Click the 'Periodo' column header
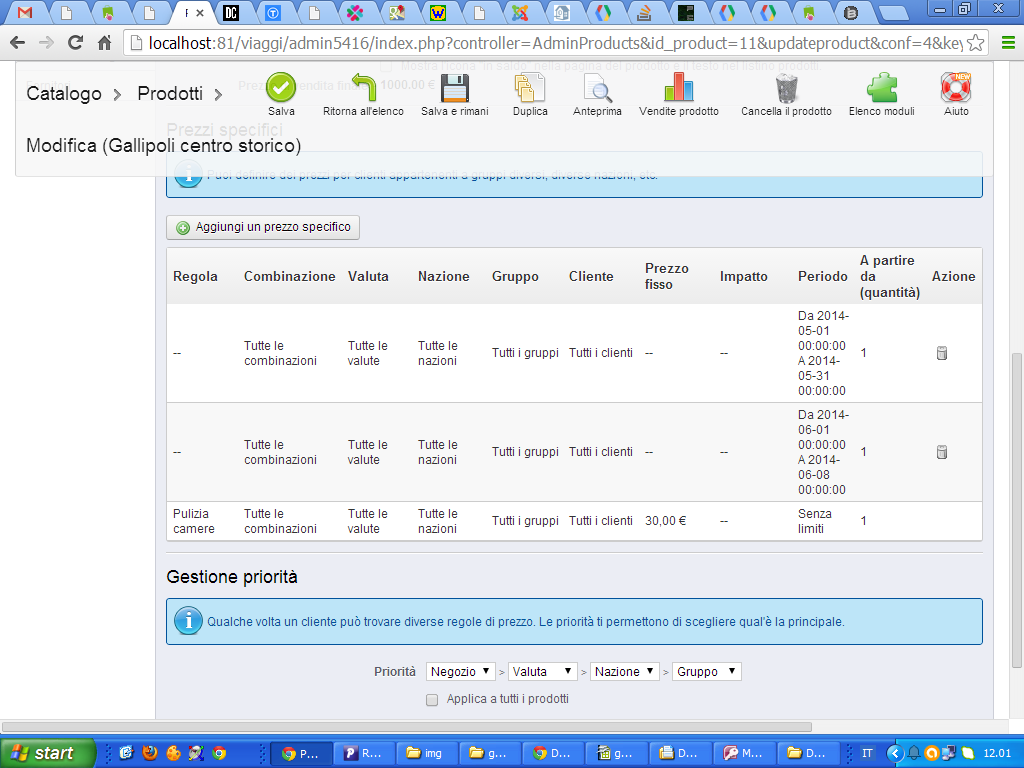The width and height of the screenshot is (1024, 768). pos(823,276)
